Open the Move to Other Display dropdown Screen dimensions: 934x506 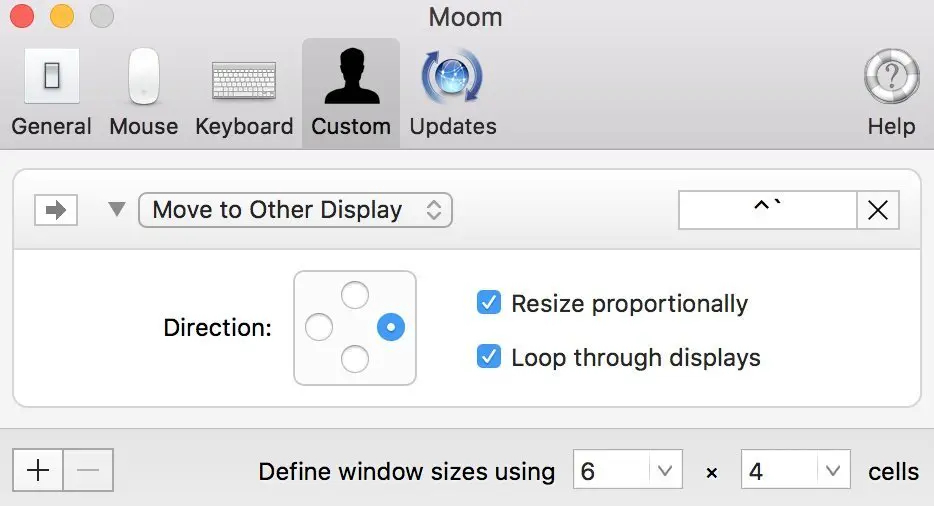pyautogui.click(x=295, y=210)
